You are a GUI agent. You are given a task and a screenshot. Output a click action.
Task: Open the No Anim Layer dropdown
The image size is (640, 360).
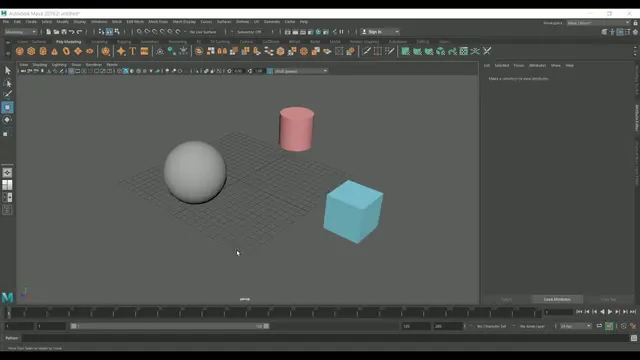click(x=532, y=327)
